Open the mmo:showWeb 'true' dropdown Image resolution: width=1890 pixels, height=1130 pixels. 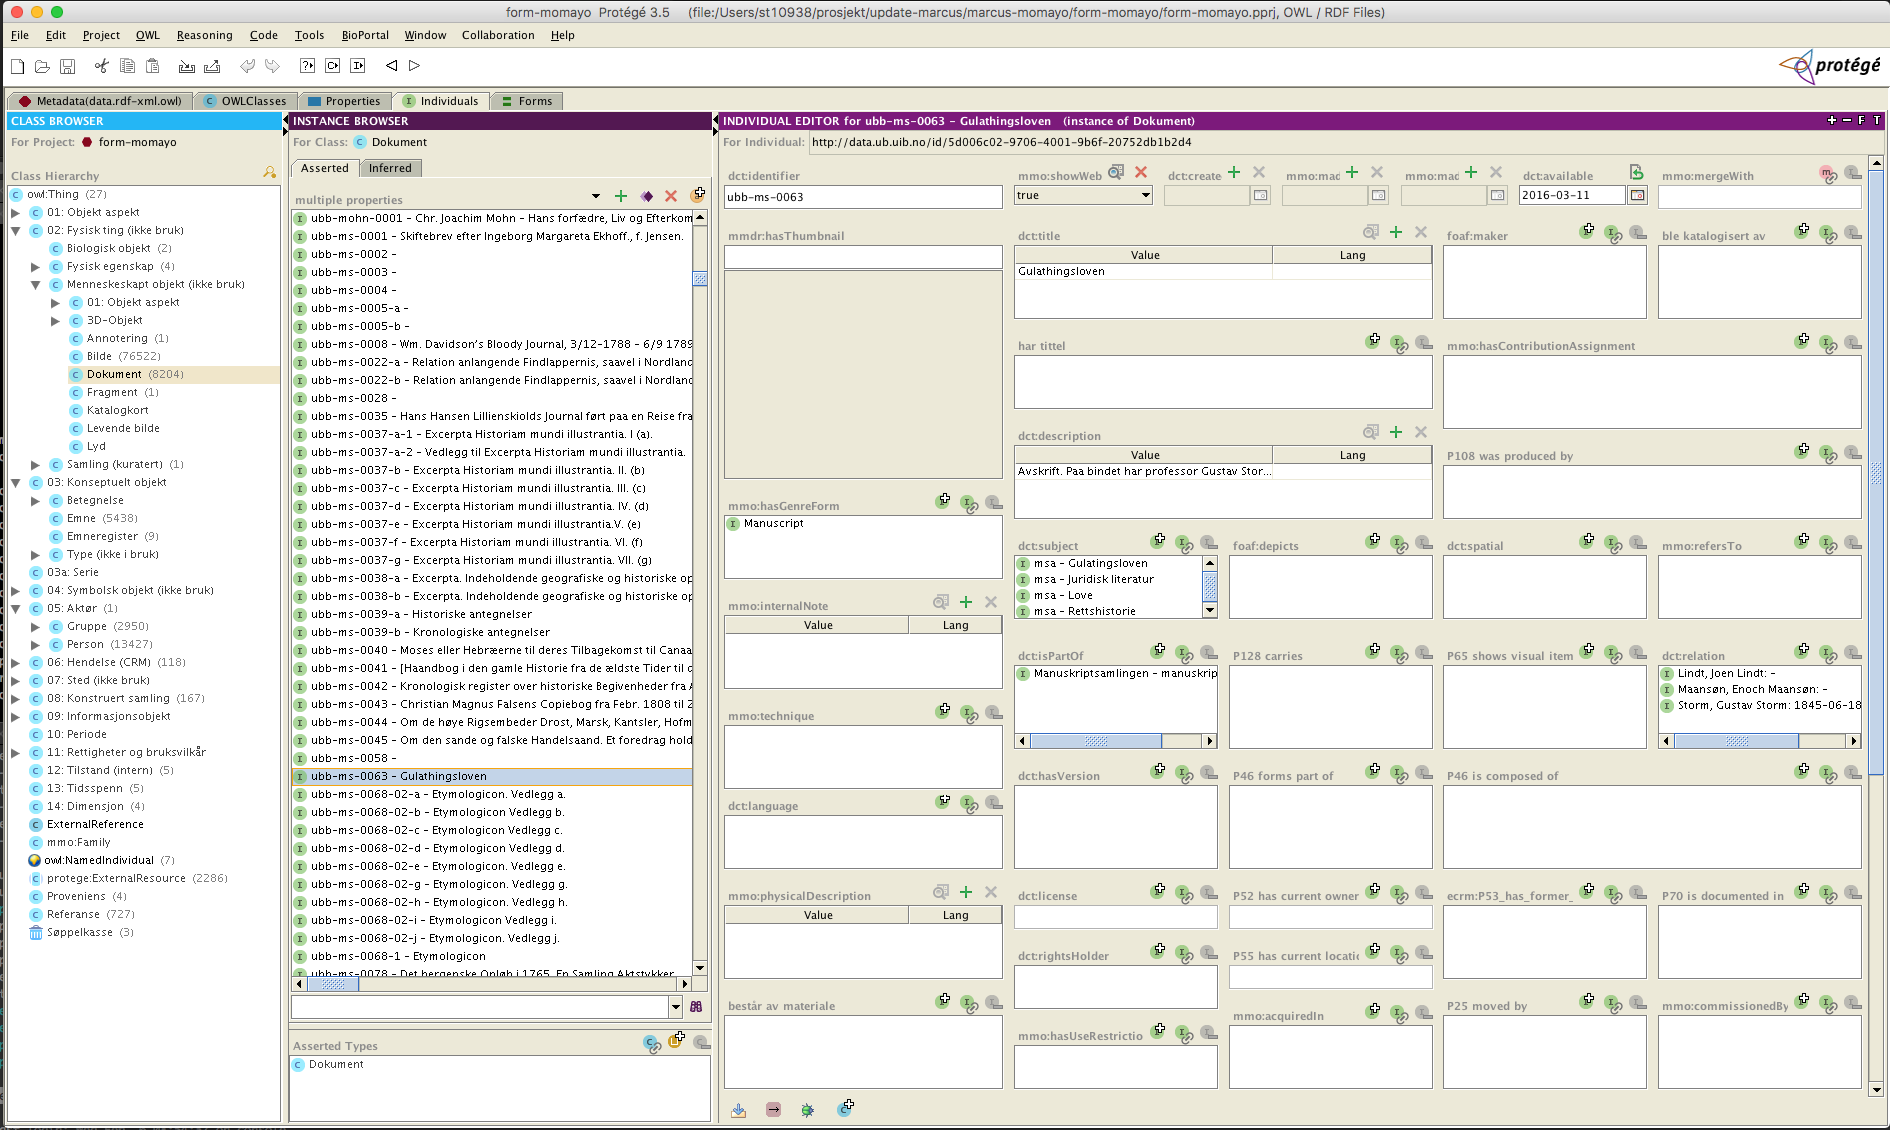(x=1145, y=196)
